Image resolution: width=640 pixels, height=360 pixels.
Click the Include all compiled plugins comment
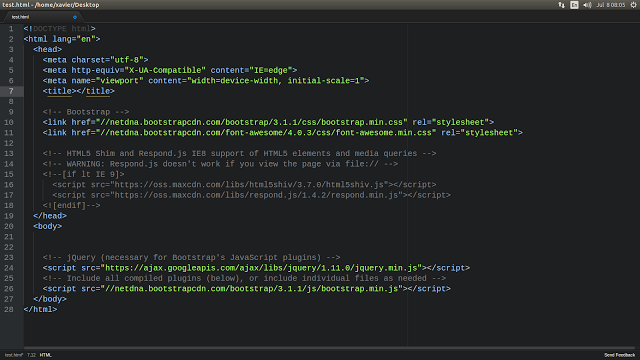[x=244, y=278]
